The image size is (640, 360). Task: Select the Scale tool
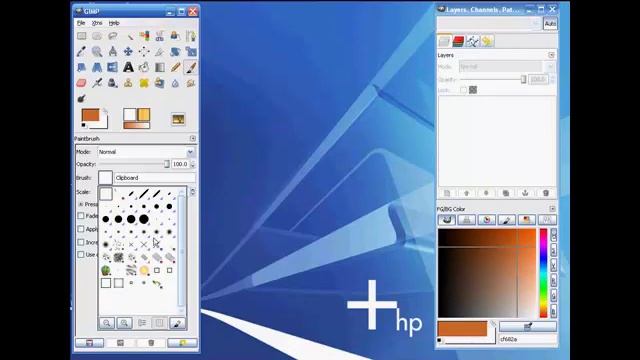[191, 51]
